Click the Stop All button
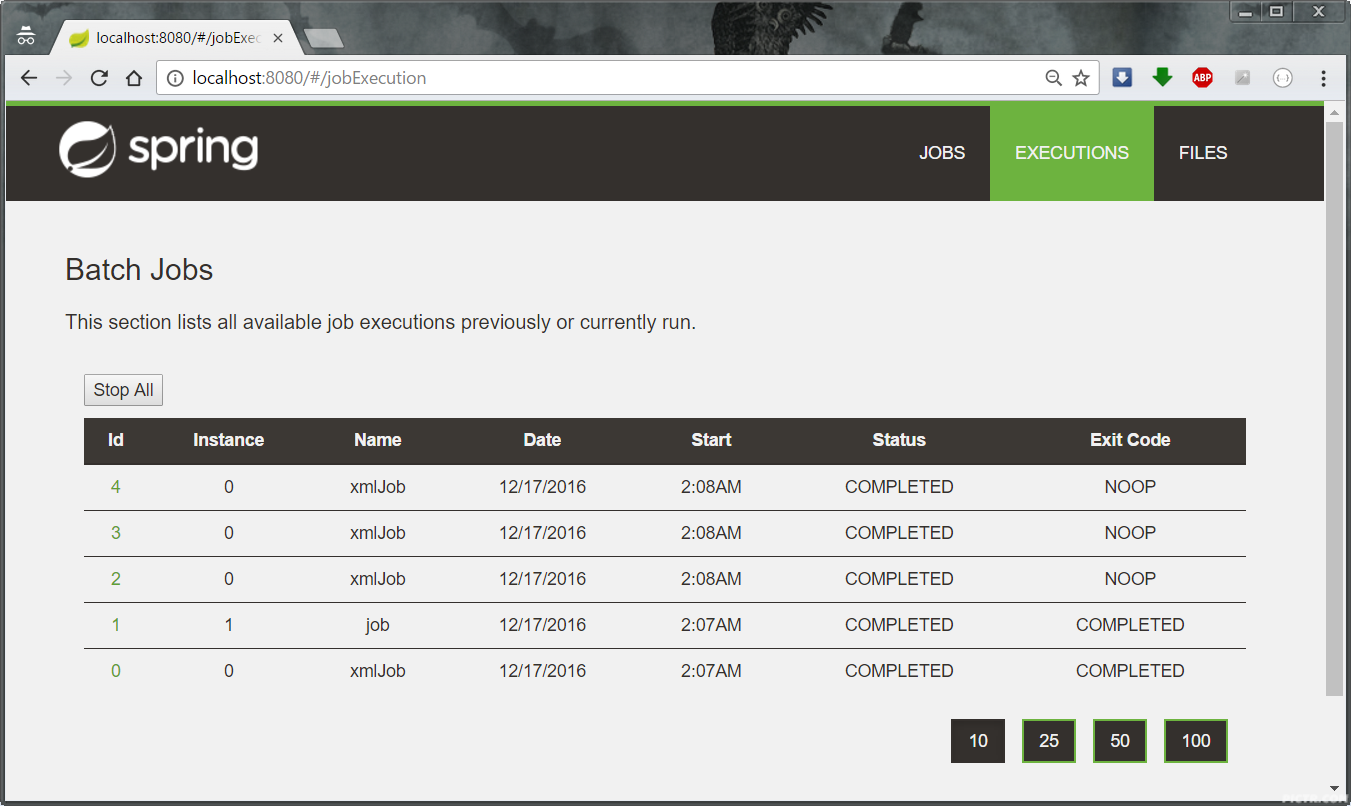This screenshot has width=1351, height=806. pyautogui.click(x=123, y=390)
